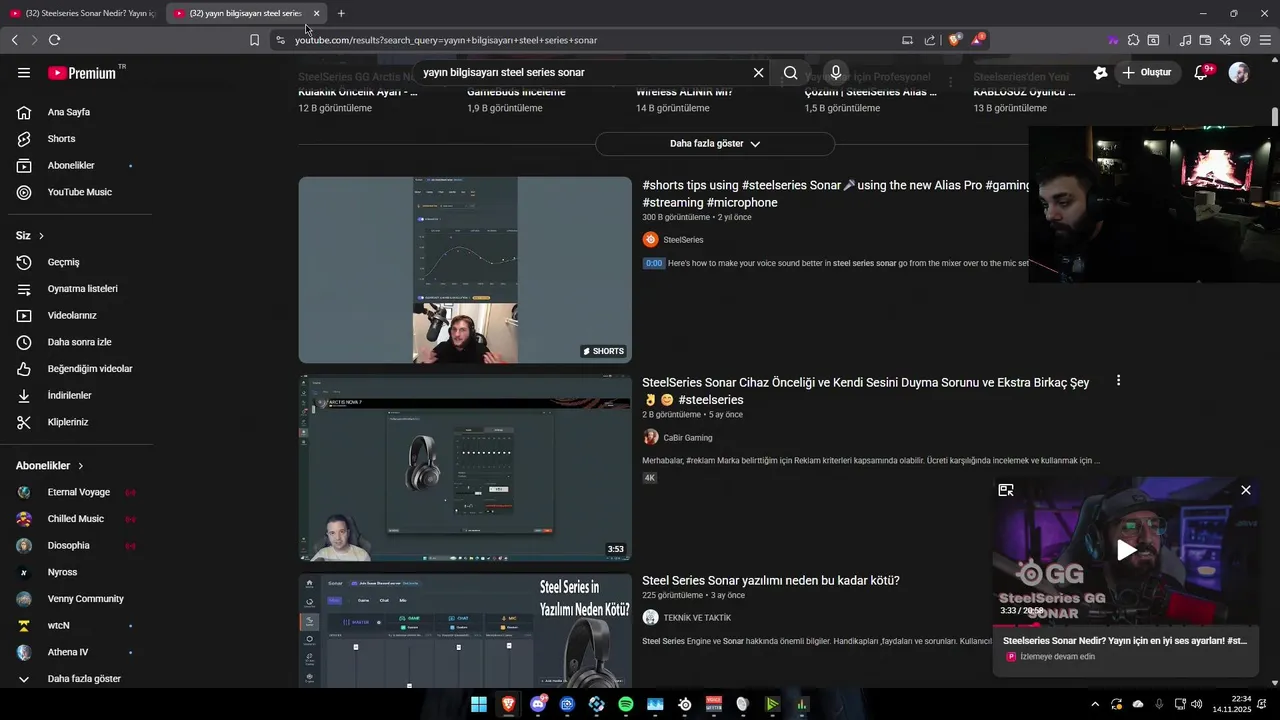Viewport: 1280px width, 720px height.
Task: Click the search magnifier button
Action: pyautogui.click(x=790, y=73)
